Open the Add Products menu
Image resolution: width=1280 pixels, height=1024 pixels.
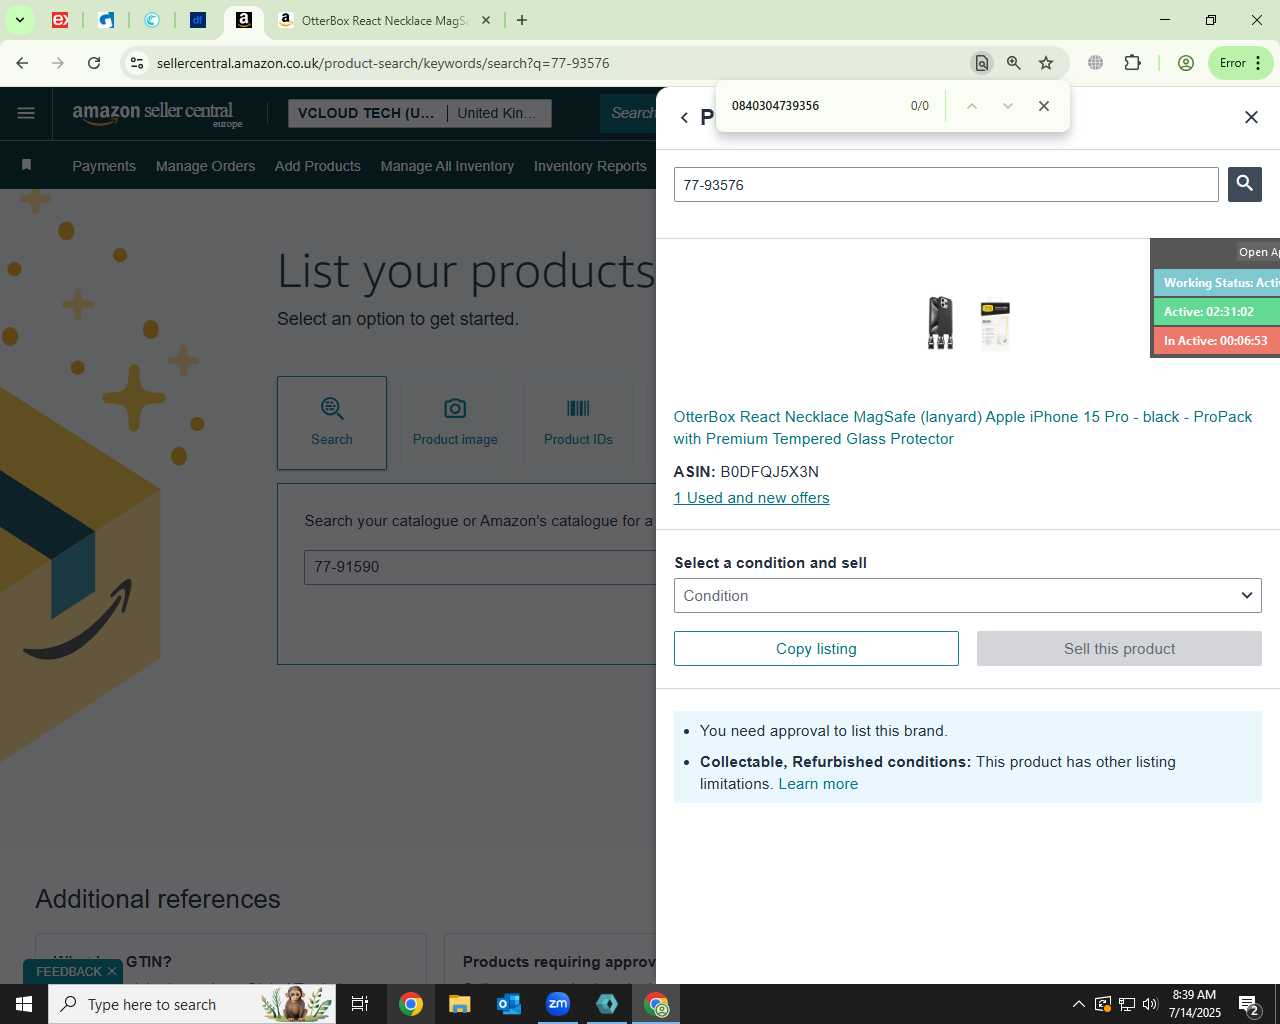318,166
